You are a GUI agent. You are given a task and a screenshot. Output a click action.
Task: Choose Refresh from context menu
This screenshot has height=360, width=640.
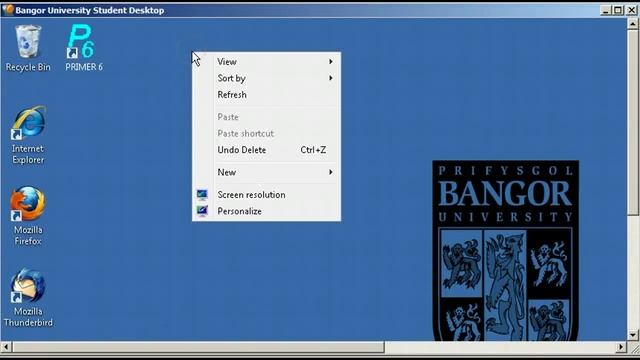pos(267,95)
